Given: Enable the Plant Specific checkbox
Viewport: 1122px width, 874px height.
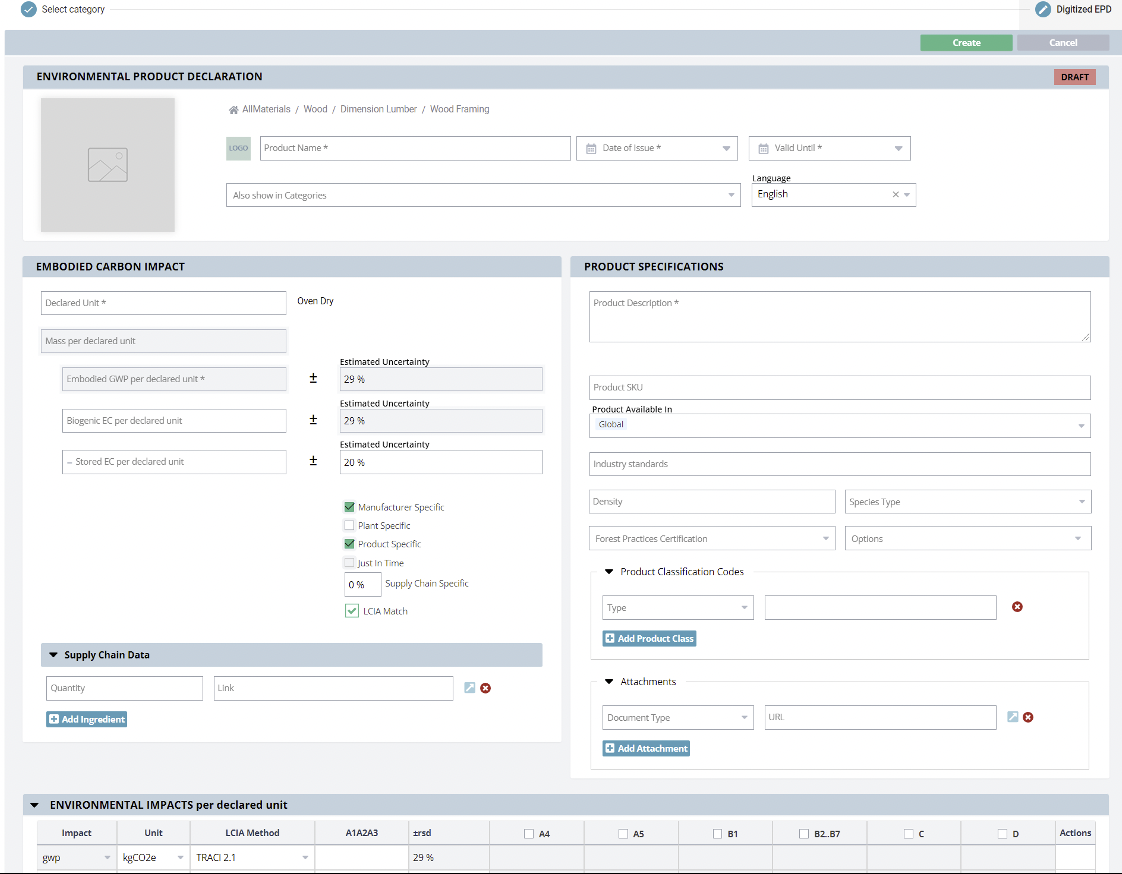Looking at the screenshot, I should coord(349,526).
